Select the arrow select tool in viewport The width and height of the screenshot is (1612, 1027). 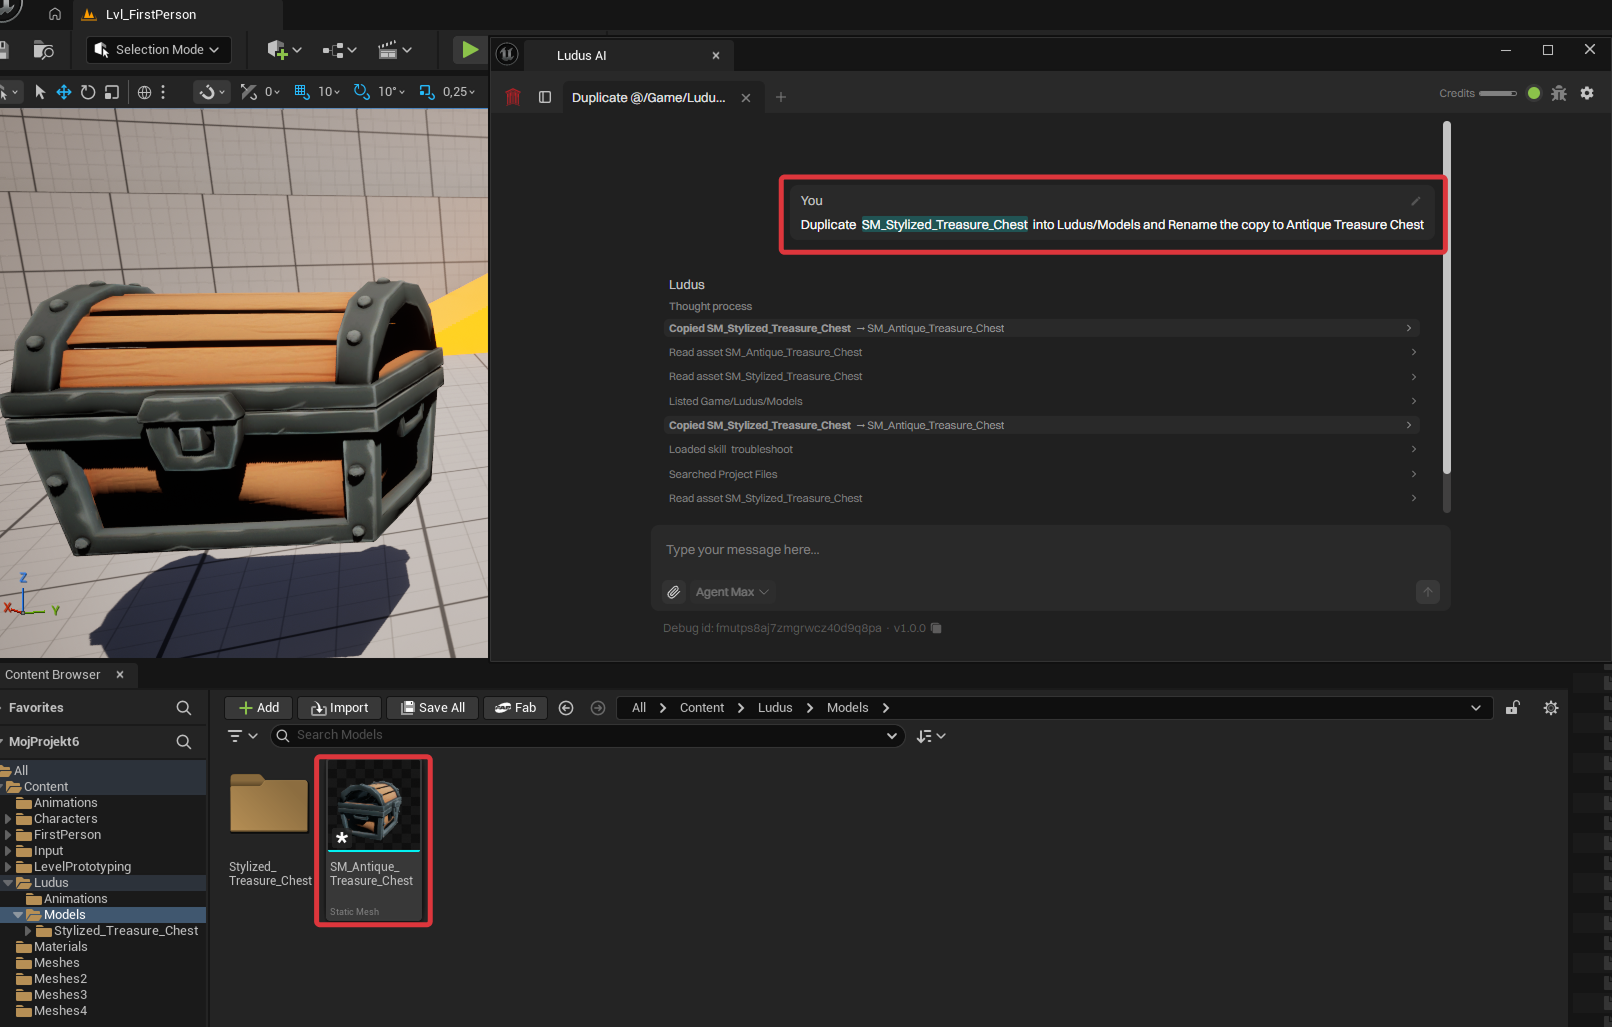(40, 92)
